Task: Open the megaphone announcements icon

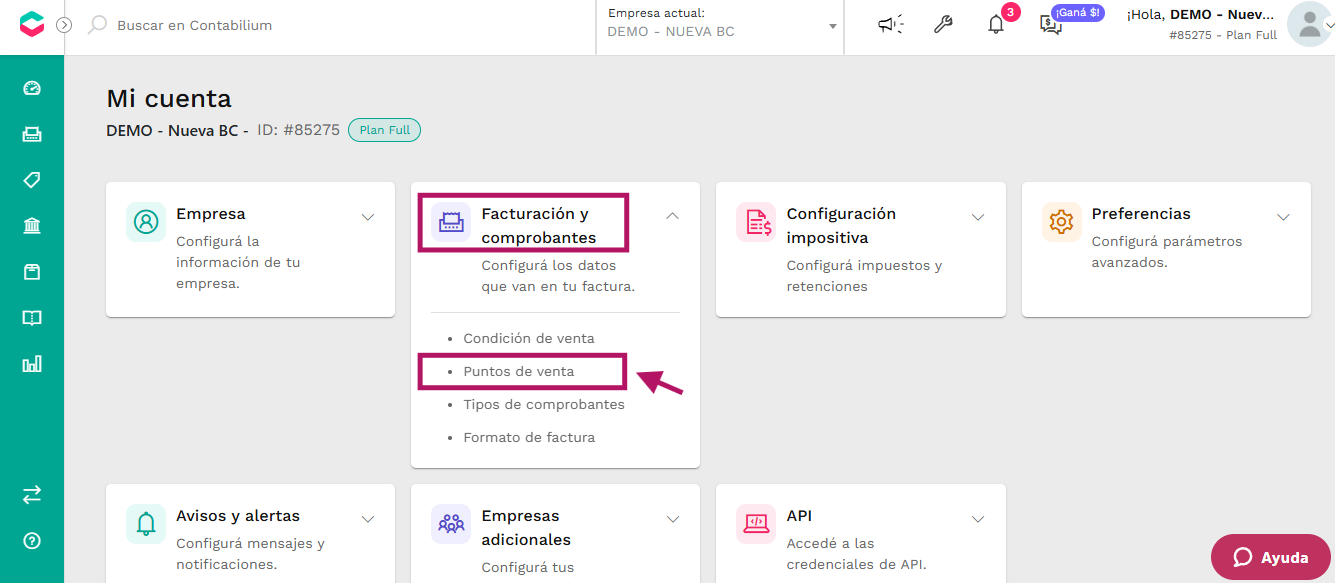Action: (890, 25)
